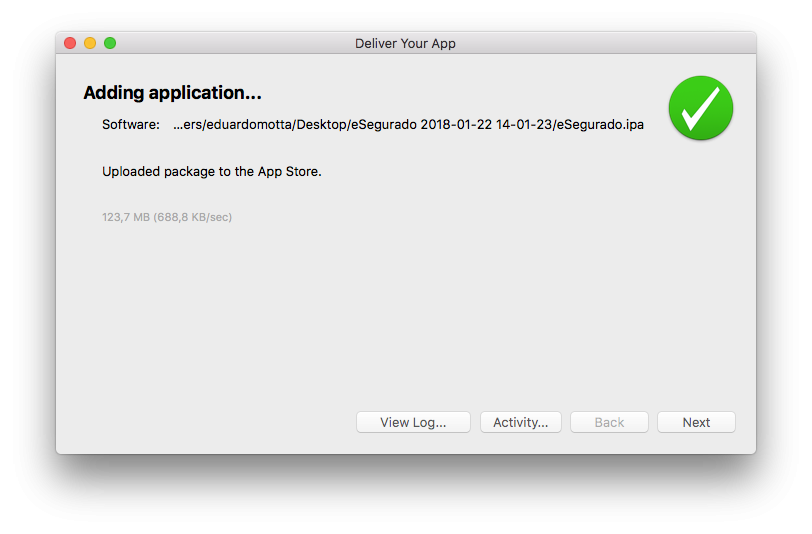Click the truncated '…ers/eduardomotta' path start
Image resolution: width=812 pixels, height=534 pixels.
228,125
